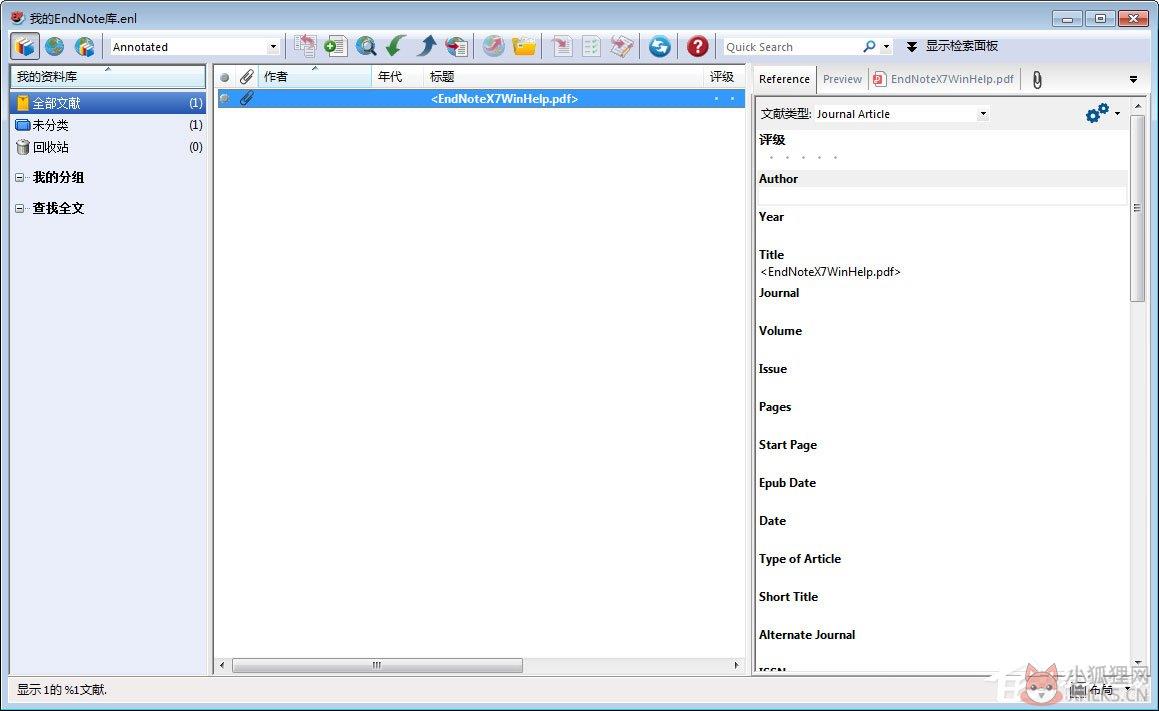This screenshot has width=1159, height=711.
Task: Click the Return to Word Processor icon
Action: pyautogui.click(x=622, y=47)
